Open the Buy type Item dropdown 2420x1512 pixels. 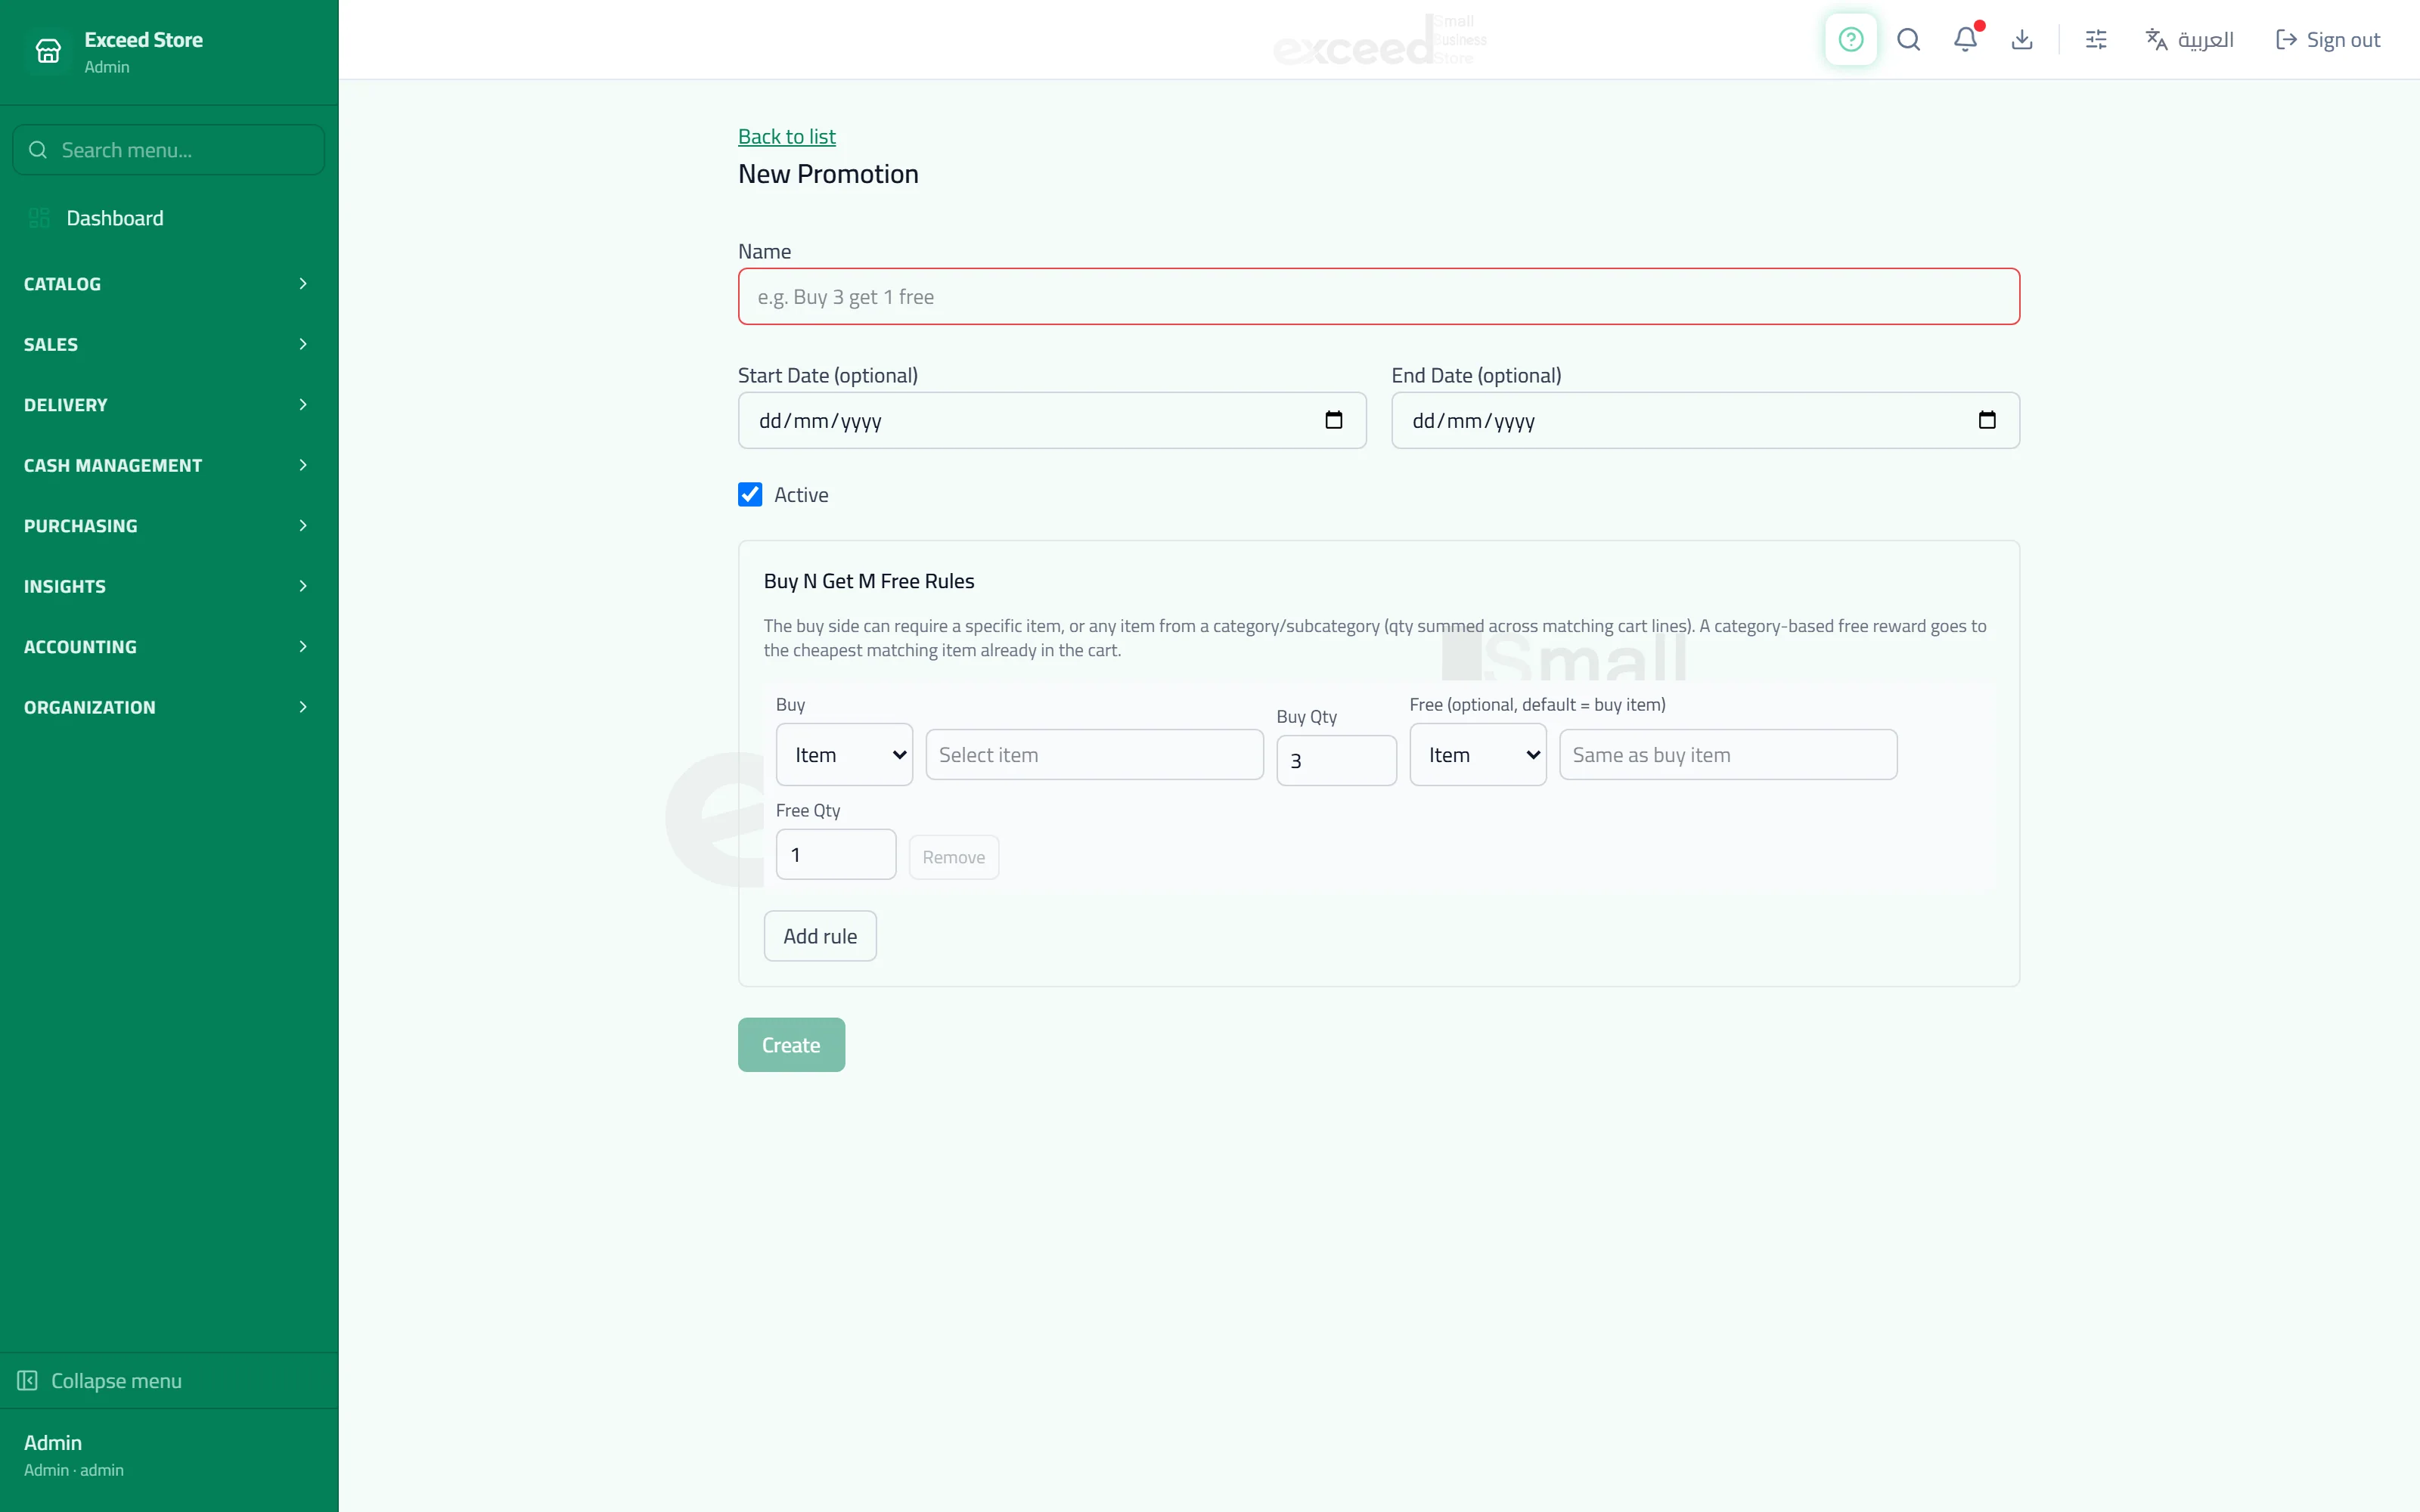point(844,754)
